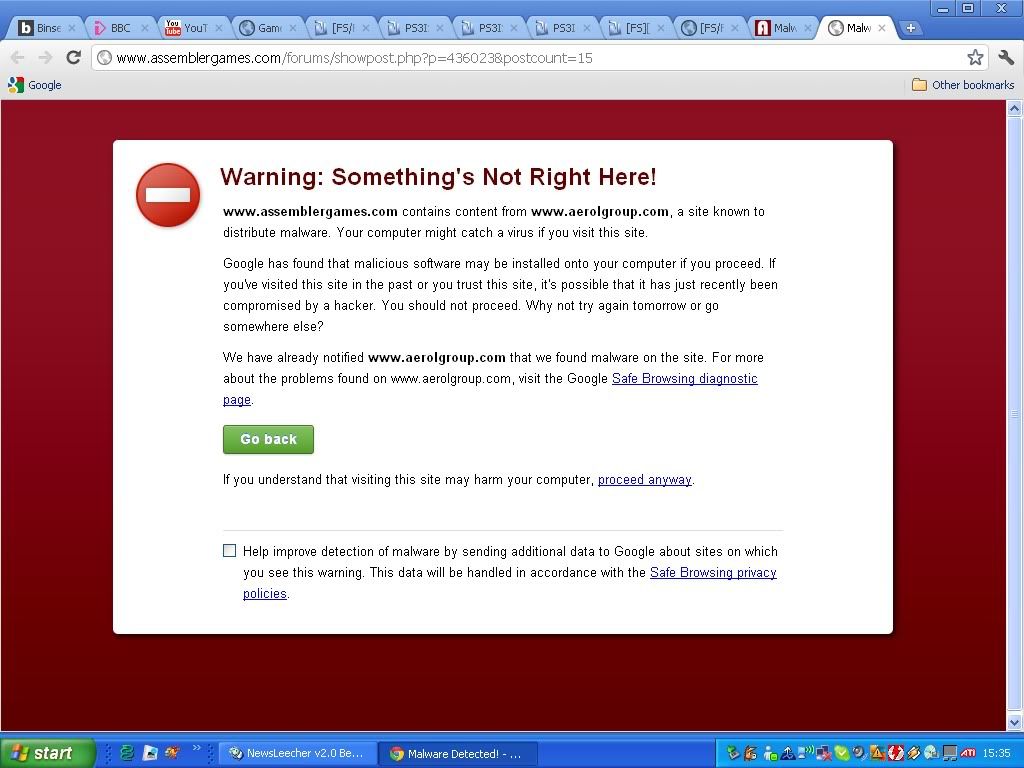Close the YouTube tab
The height and width of the screenshot is (768, 1024).
coord(219,28)
